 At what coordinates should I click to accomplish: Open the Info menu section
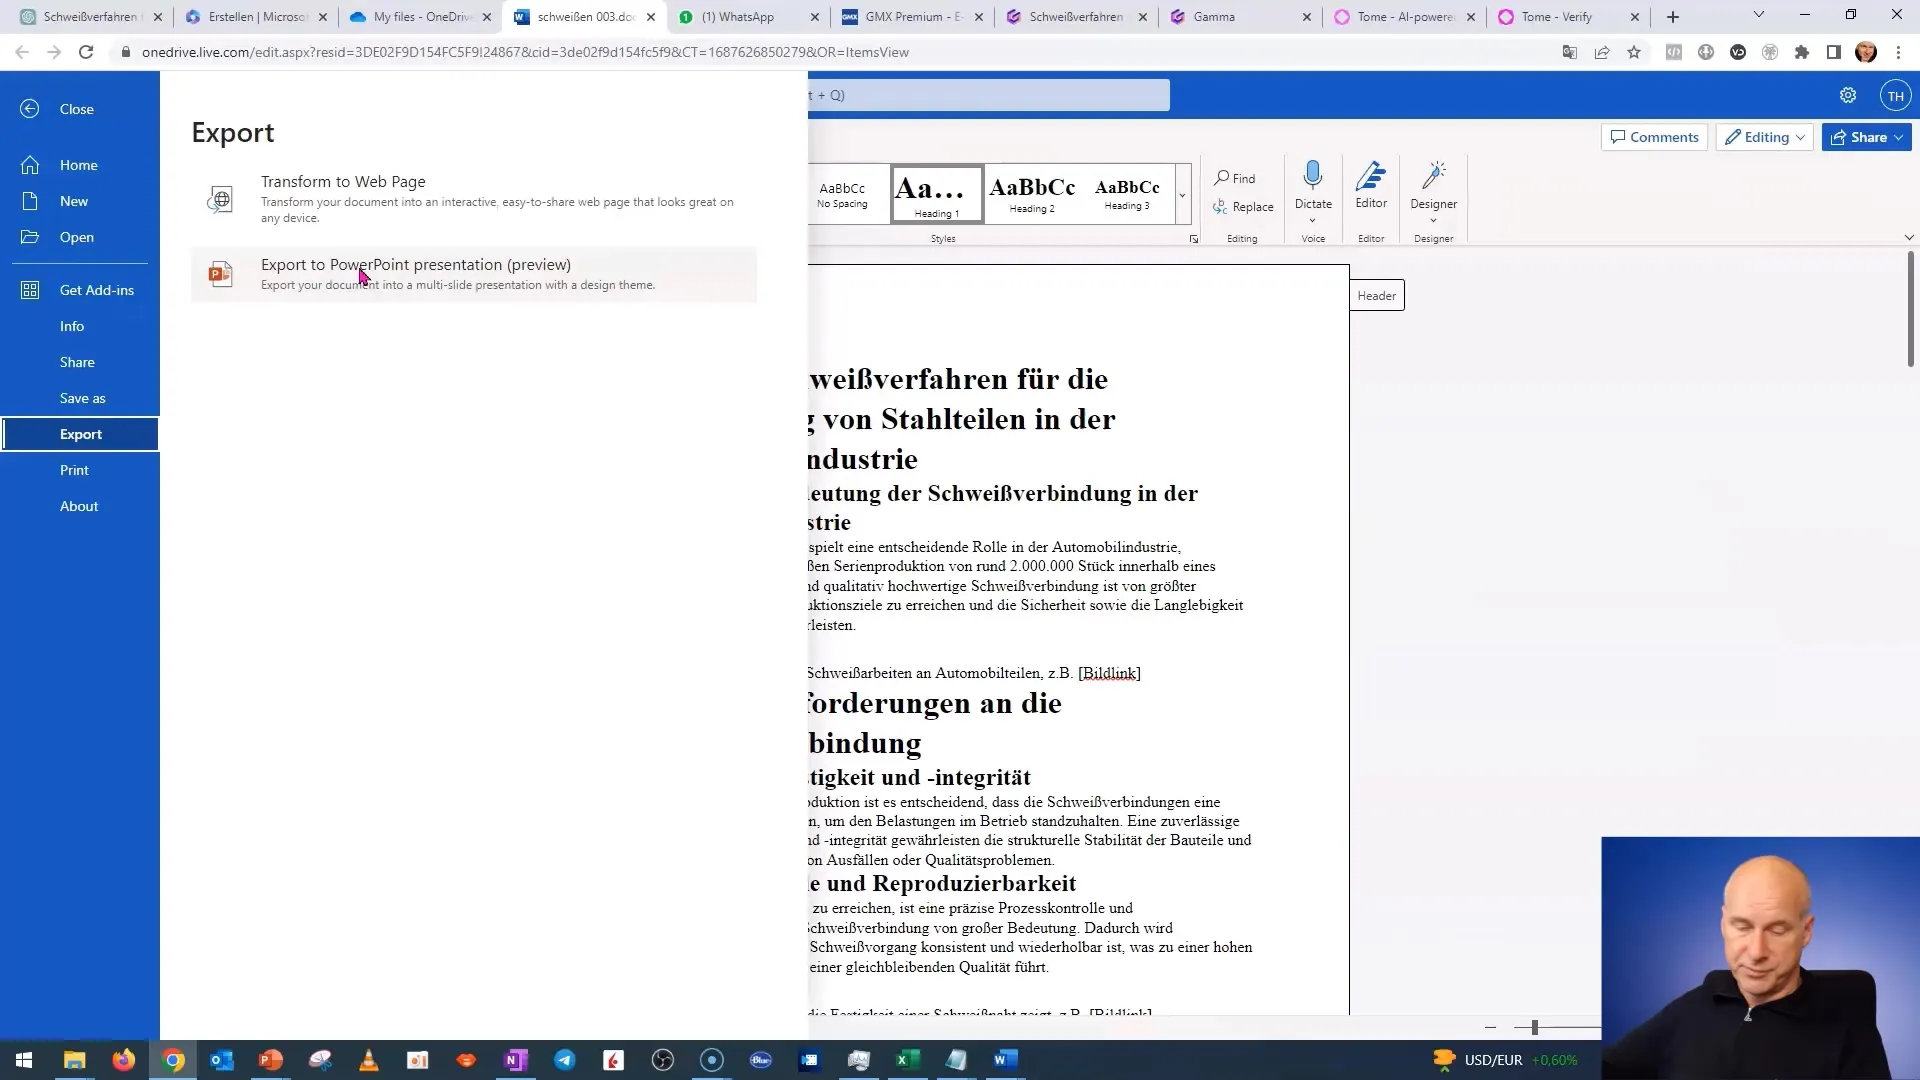[x=71, y=324]
